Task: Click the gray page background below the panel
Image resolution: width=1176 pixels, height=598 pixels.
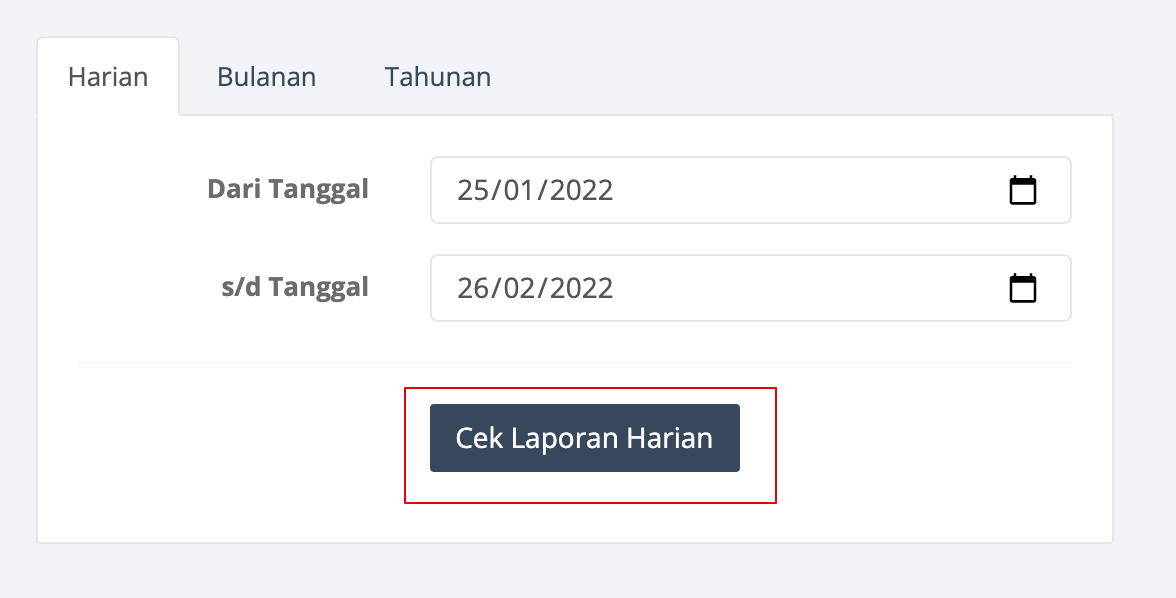Action: pos(575,572)
